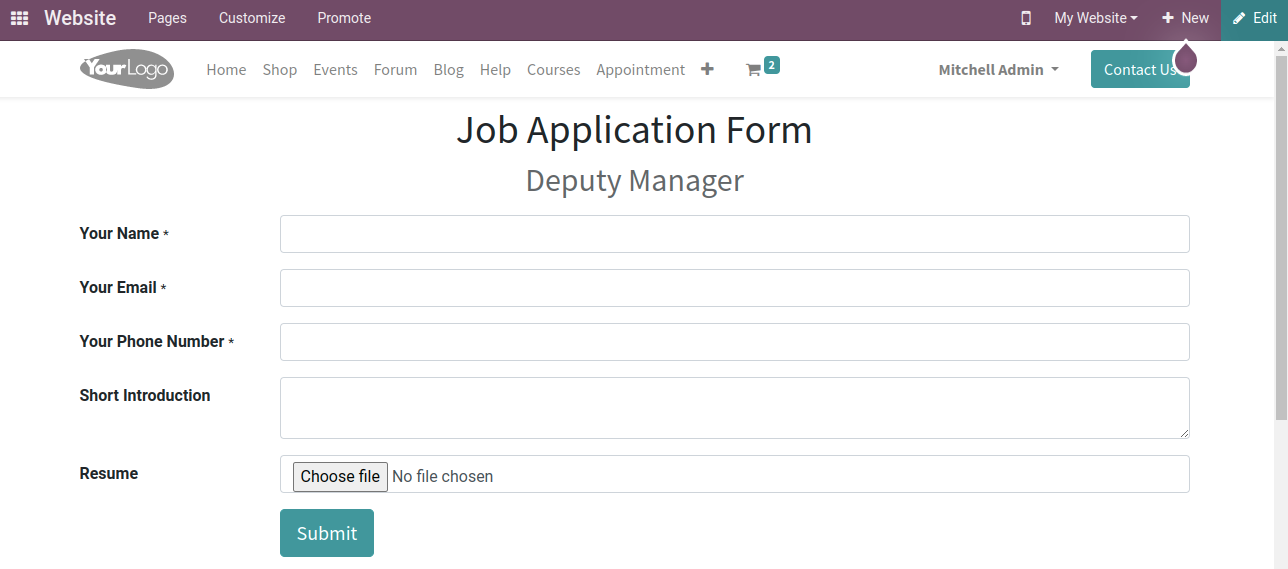Click the purple droplet tour pointer
The height and width of the screenshot is (569, 1288).
pos(1185,58)
